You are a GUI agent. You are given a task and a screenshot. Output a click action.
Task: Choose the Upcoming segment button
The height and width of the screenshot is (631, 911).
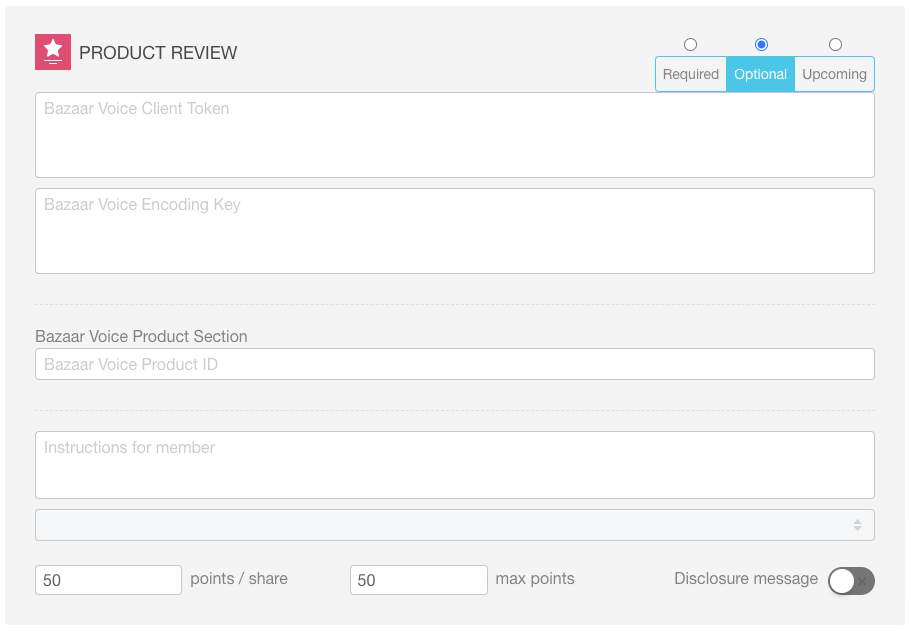[x=834, y=74]
